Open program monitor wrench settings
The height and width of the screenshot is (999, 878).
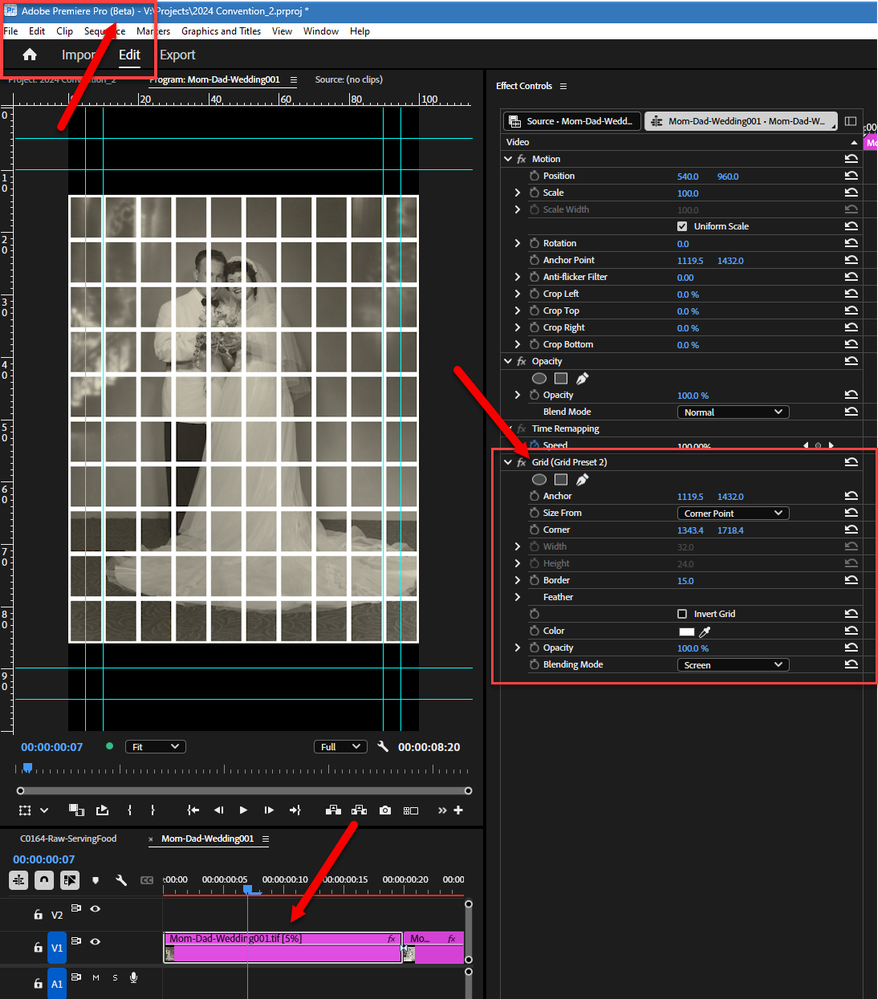382,746
